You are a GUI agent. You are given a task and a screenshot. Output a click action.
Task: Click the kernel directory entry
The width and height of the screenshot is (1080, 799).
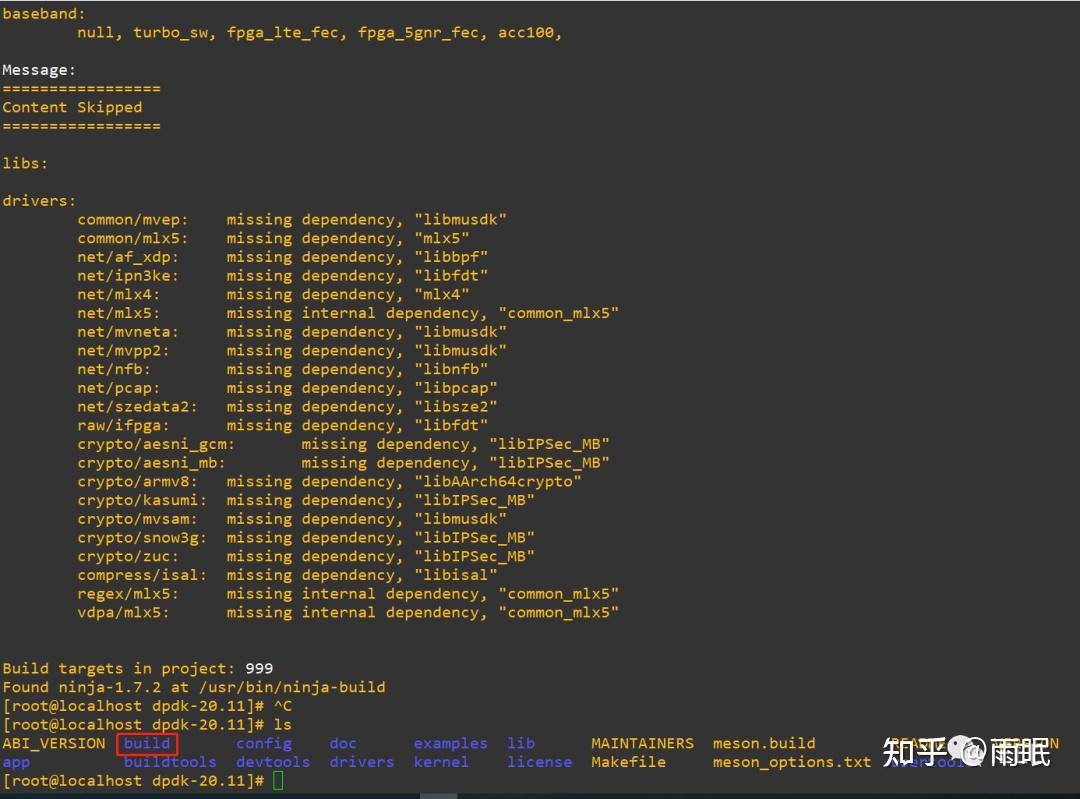pyautogui.click(x=441, y=762)
